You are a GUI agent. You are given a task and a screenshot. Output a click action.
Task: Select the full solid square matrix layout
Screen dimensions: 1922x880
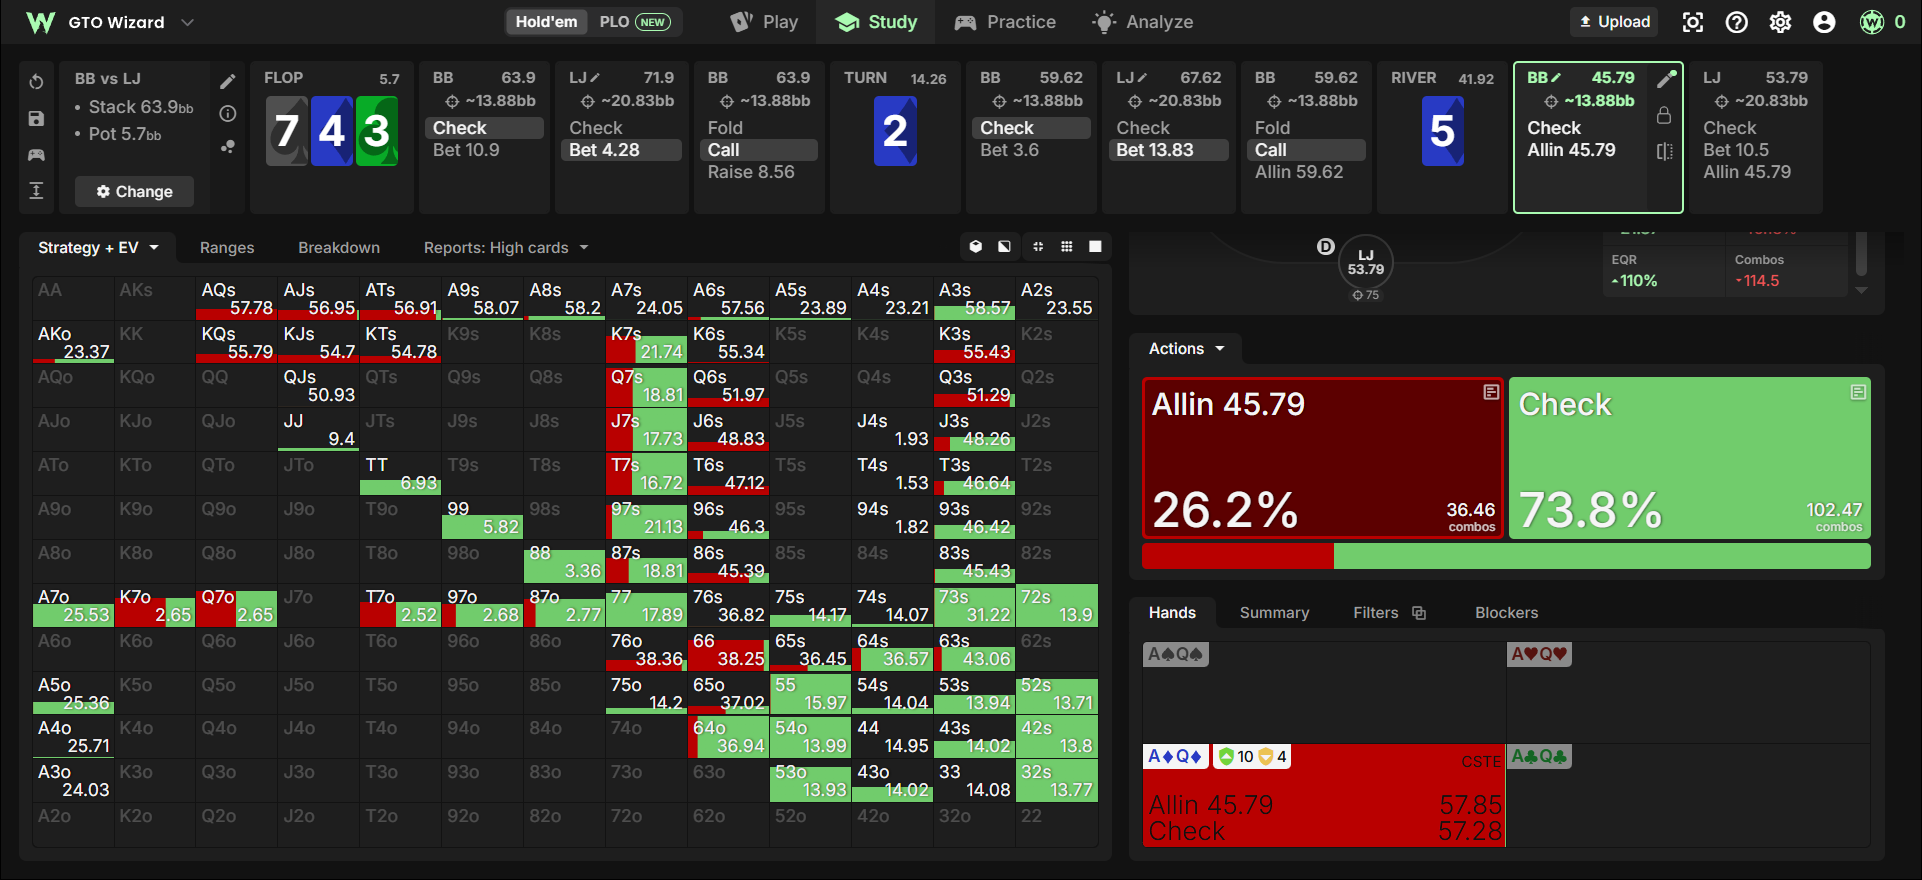(x=1096, y=247)
